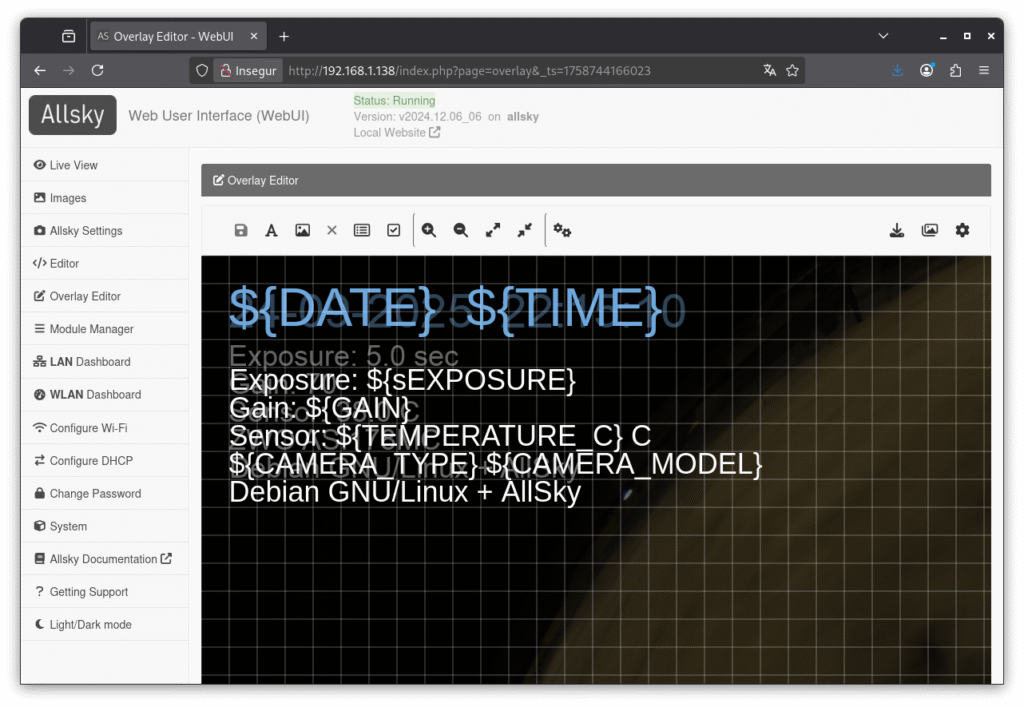1024x707 pixels.
Task: Click the compress arrows fit icon
Action: (524, 230)
